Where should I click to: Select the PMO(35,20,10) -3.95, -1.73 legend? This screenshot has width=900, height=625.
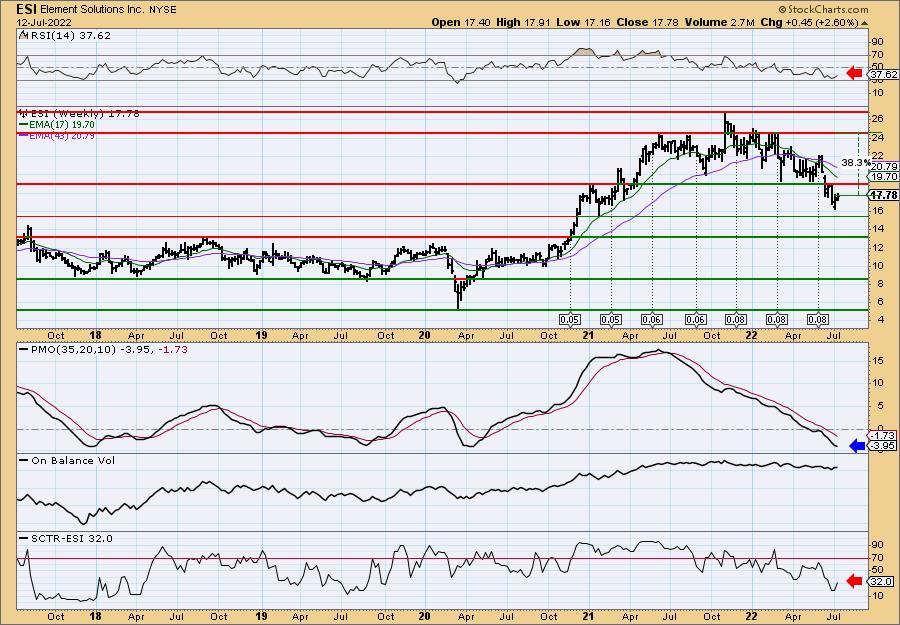point(103,350)
